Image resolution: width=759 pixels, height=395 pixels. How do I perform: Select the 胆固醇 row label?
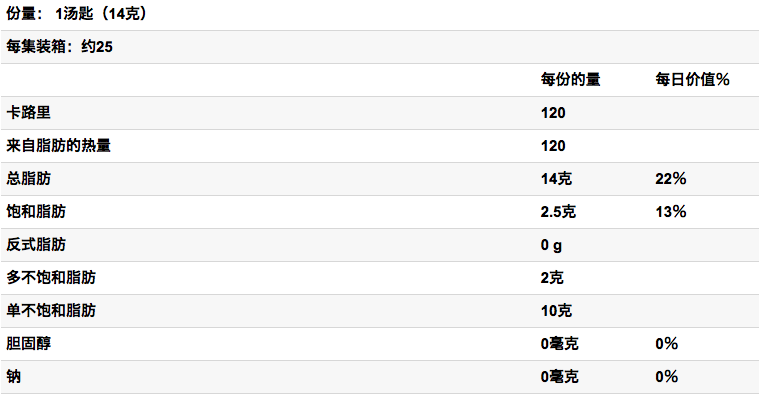[29, 343]
